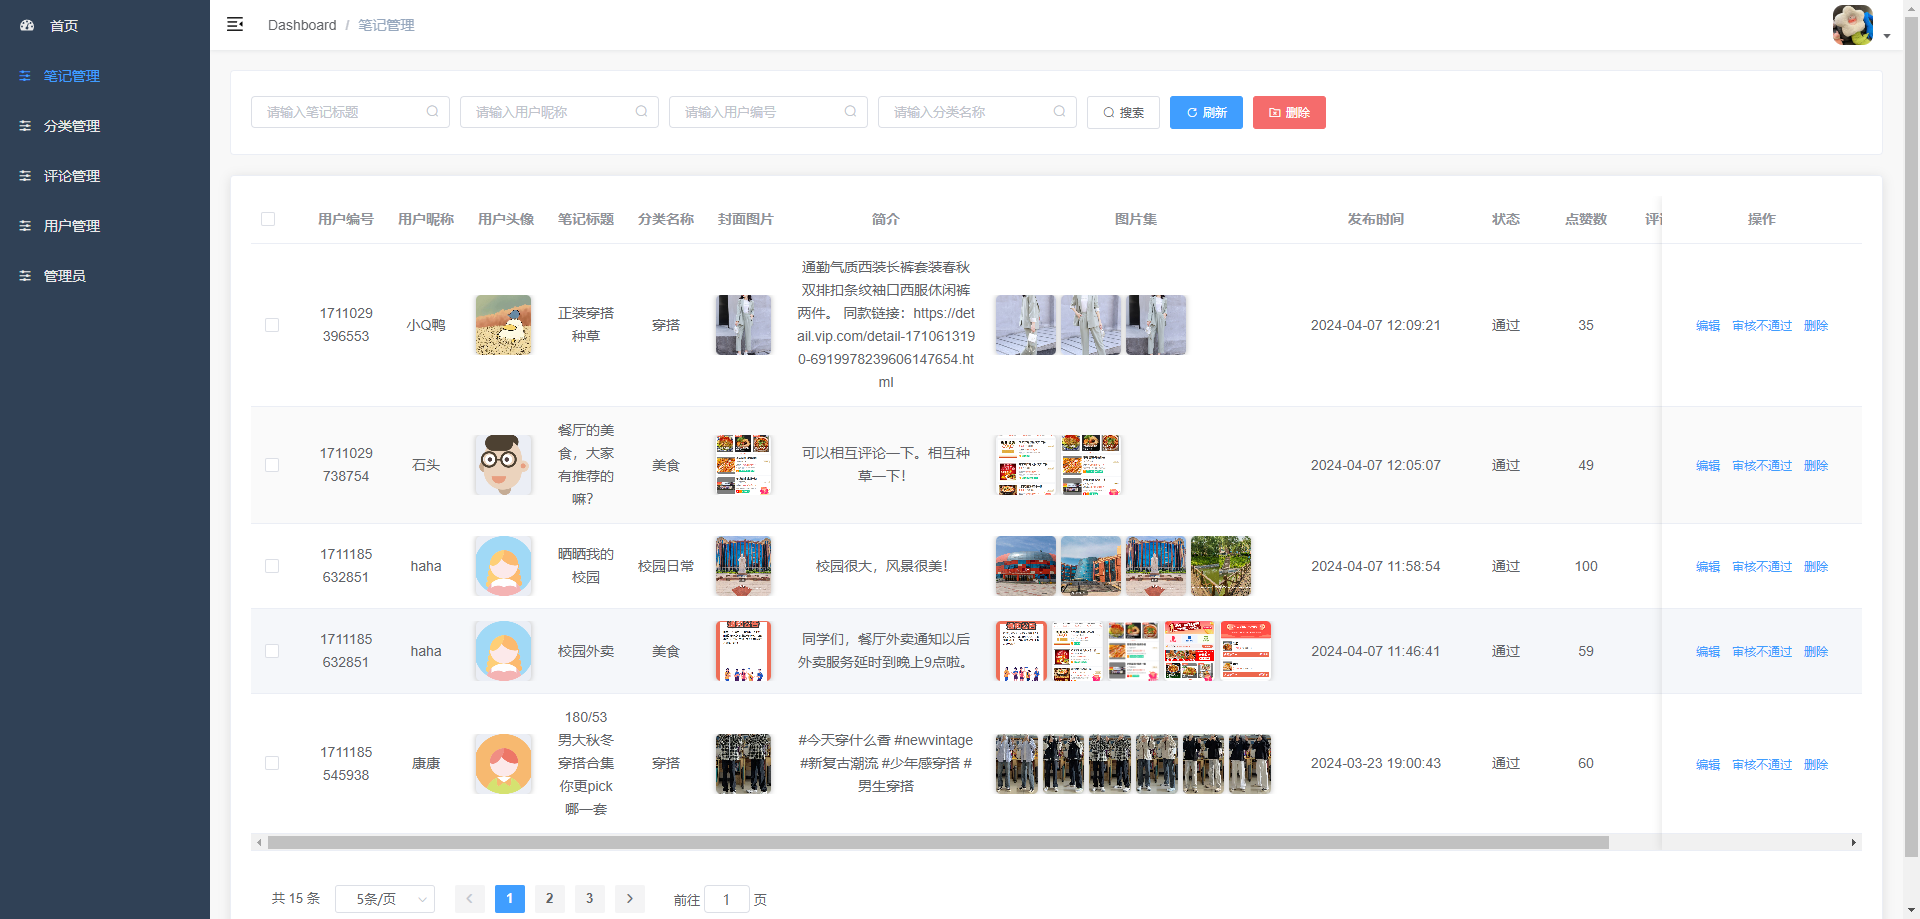Open 评论管理 from sidebar
Screen dimensions: 1920x919
point(71,176)
